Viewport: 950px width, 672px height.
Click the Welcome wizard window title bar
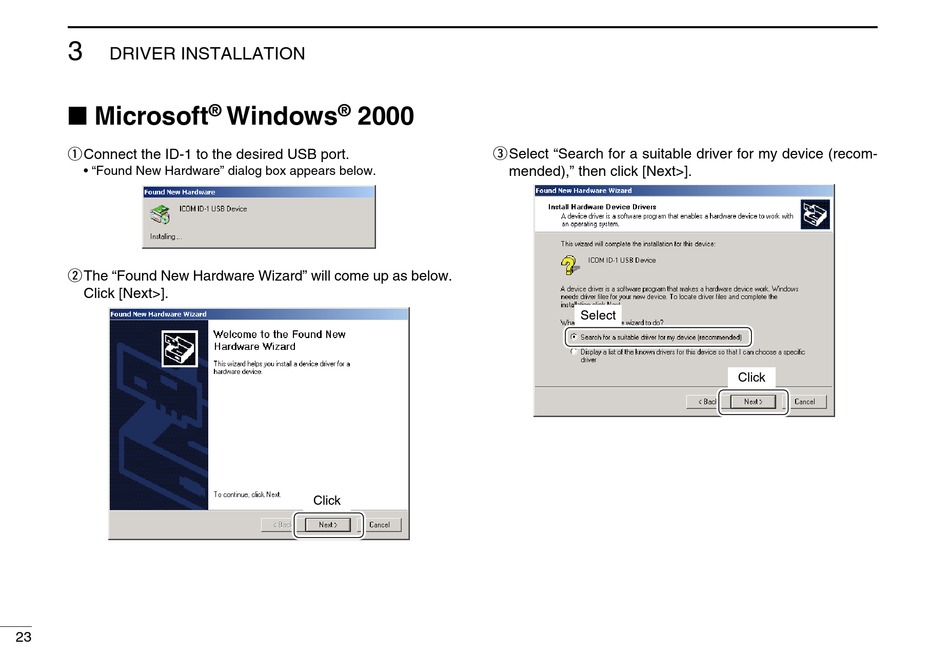point(259,314)
